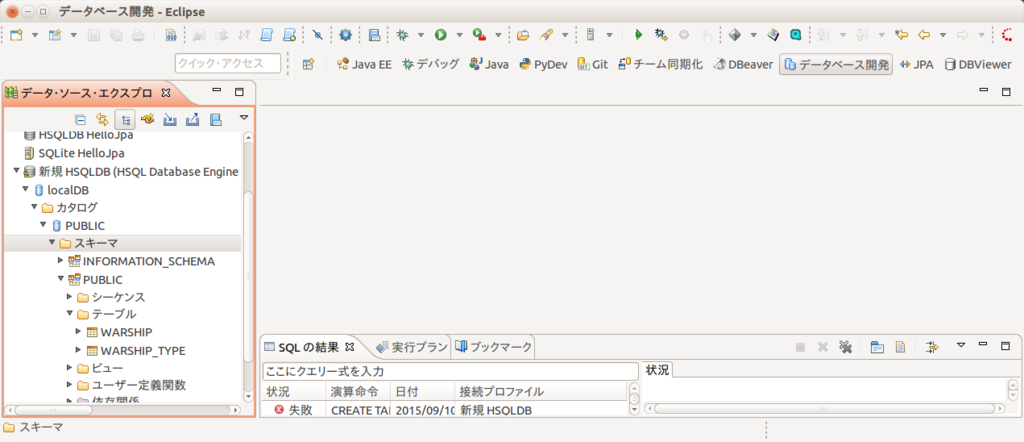
Task: Click the green Run button in toolbar
Action: 441,35
